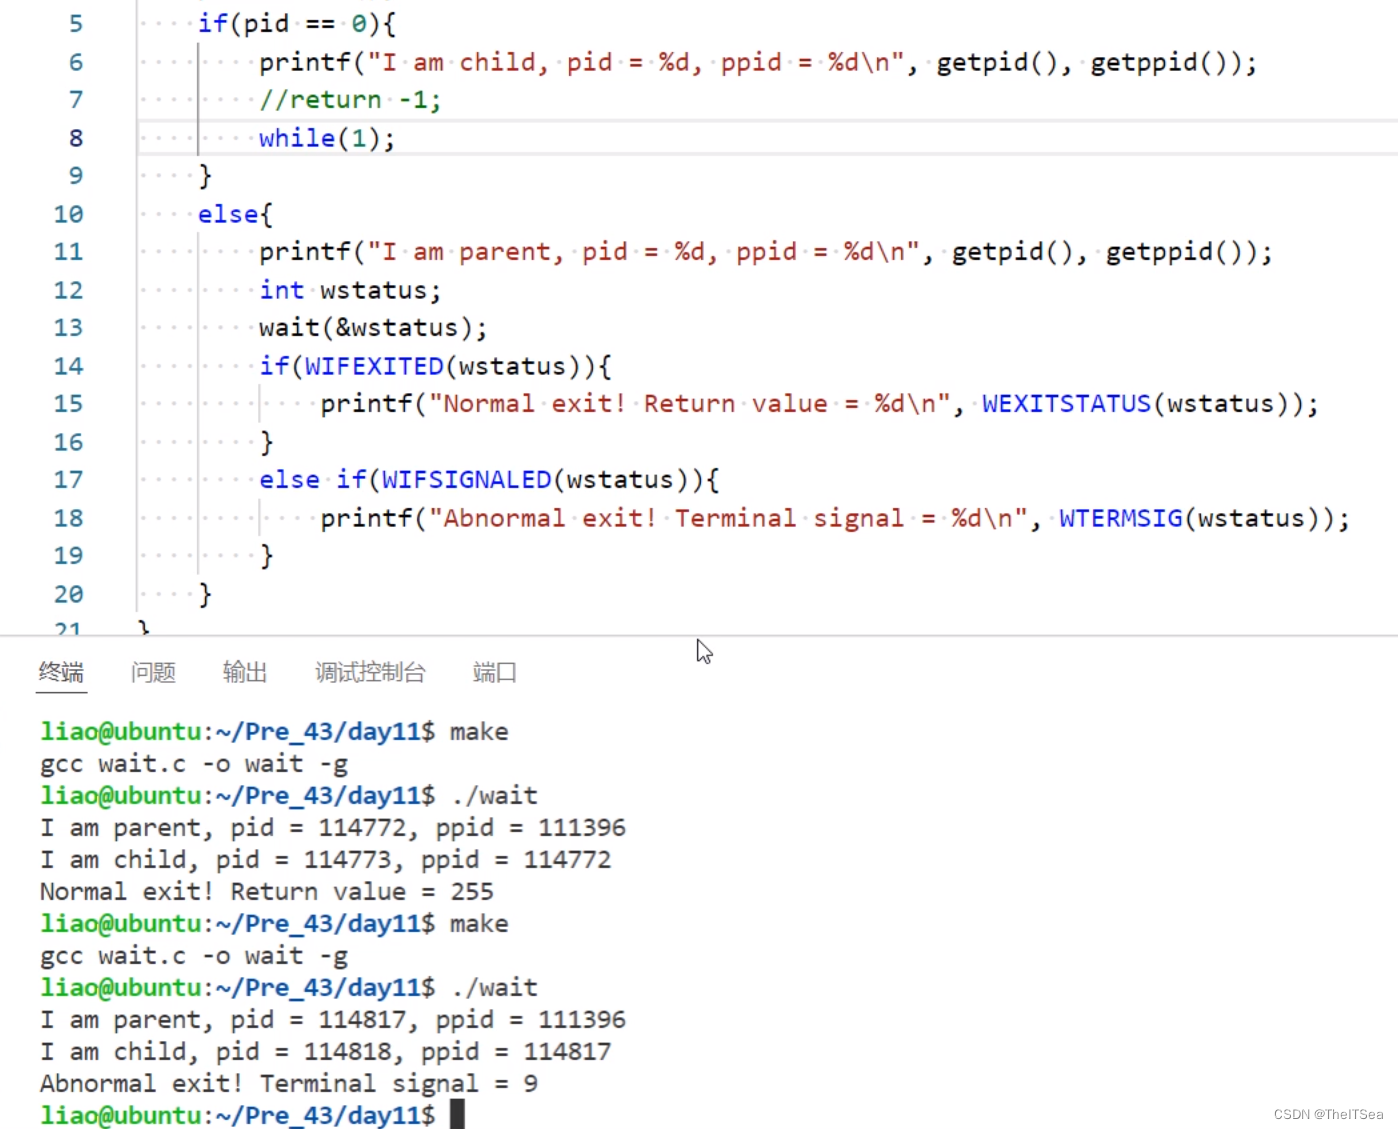Viewport: 1398px width, 1129px height.
Task: Click the //return -1; comment
Action: [350, 100]
